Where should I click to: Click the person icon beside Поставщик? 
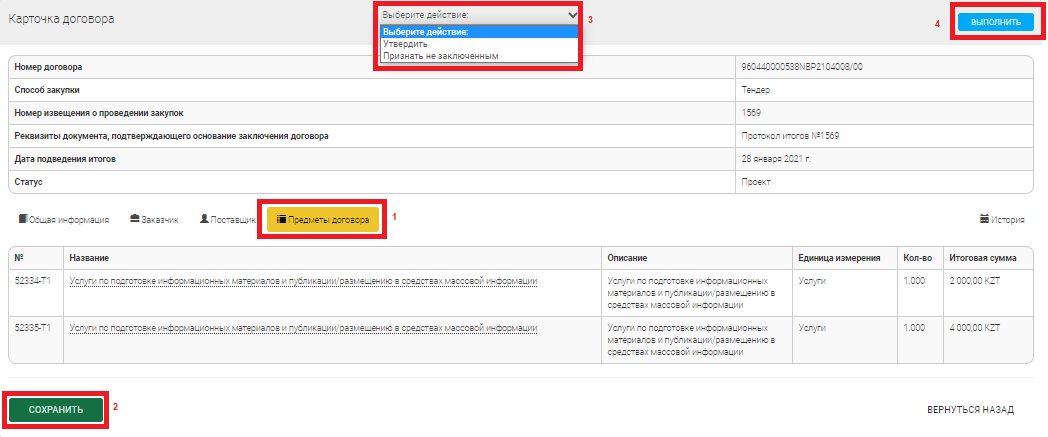click(204, 219)
